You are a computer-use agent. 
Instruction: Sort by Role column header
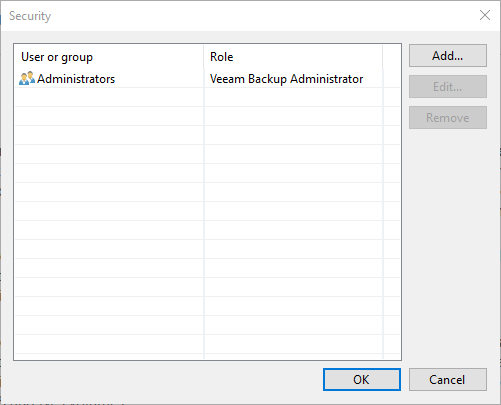coord(293,57)
